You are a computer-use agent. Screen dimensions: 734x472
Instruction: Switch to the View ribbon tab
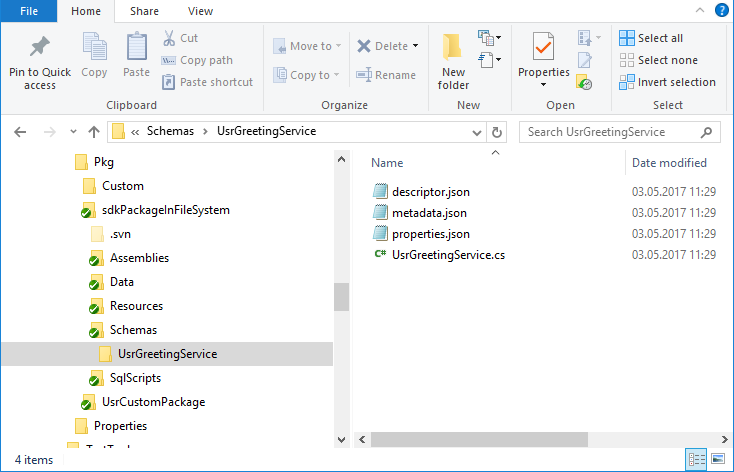tap(200, 11)
